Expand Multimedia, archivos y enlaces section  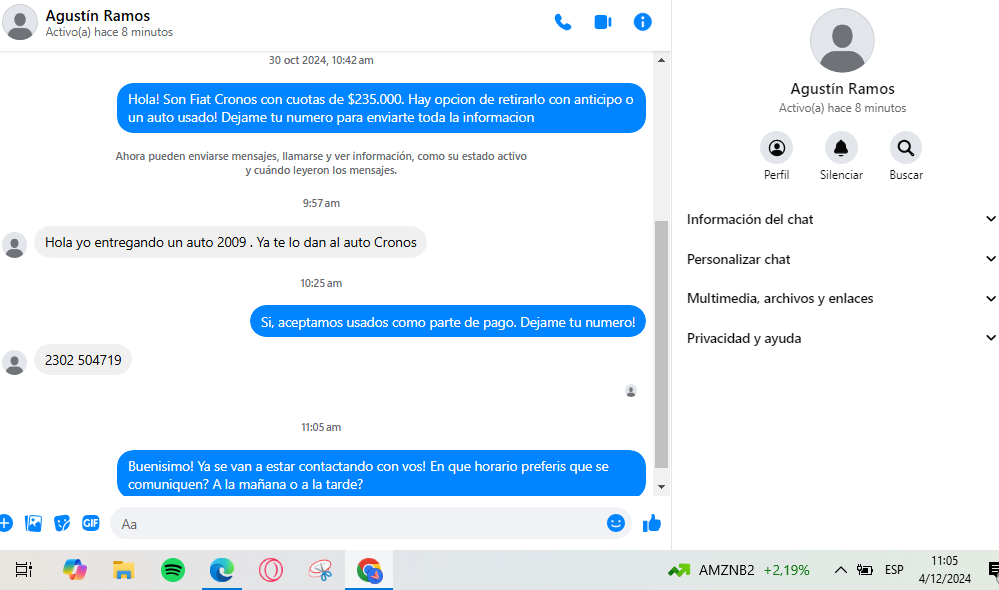point(840,298)
